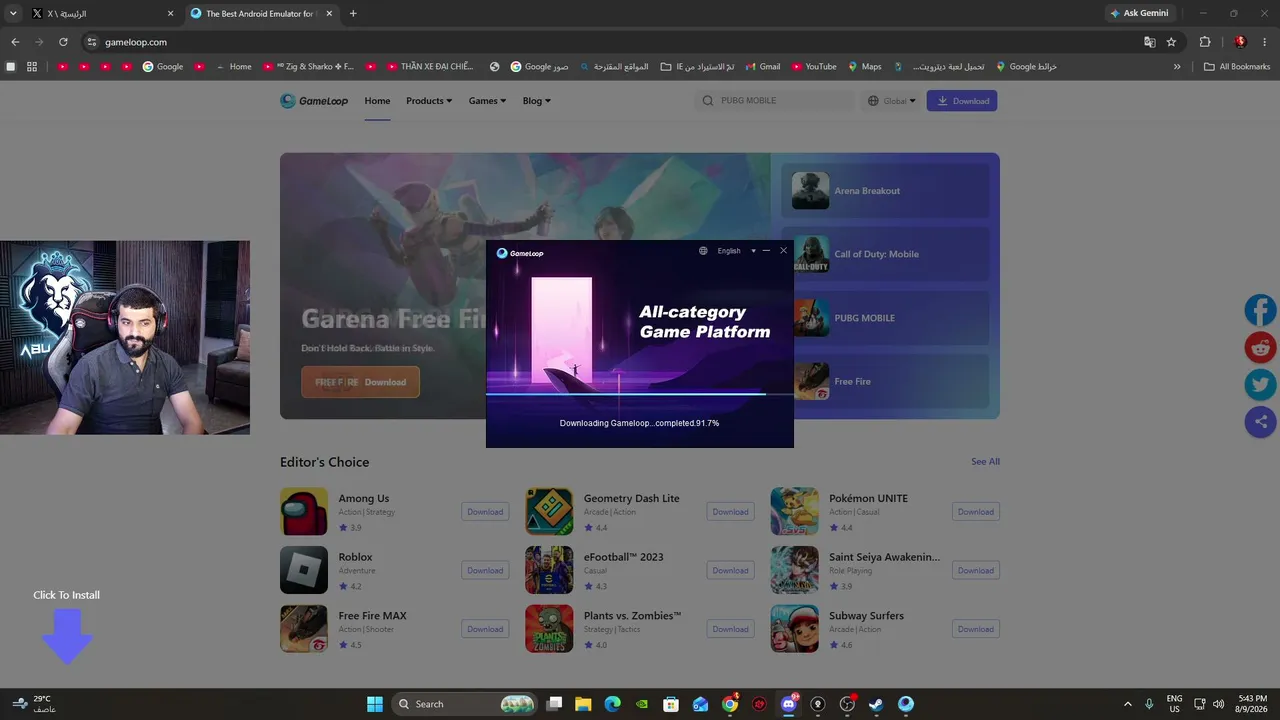Viewport: 1280px width, 720px height.
Task: Show hidden system tray icons
Action: pyautogui.click(x=1128, y=704)
